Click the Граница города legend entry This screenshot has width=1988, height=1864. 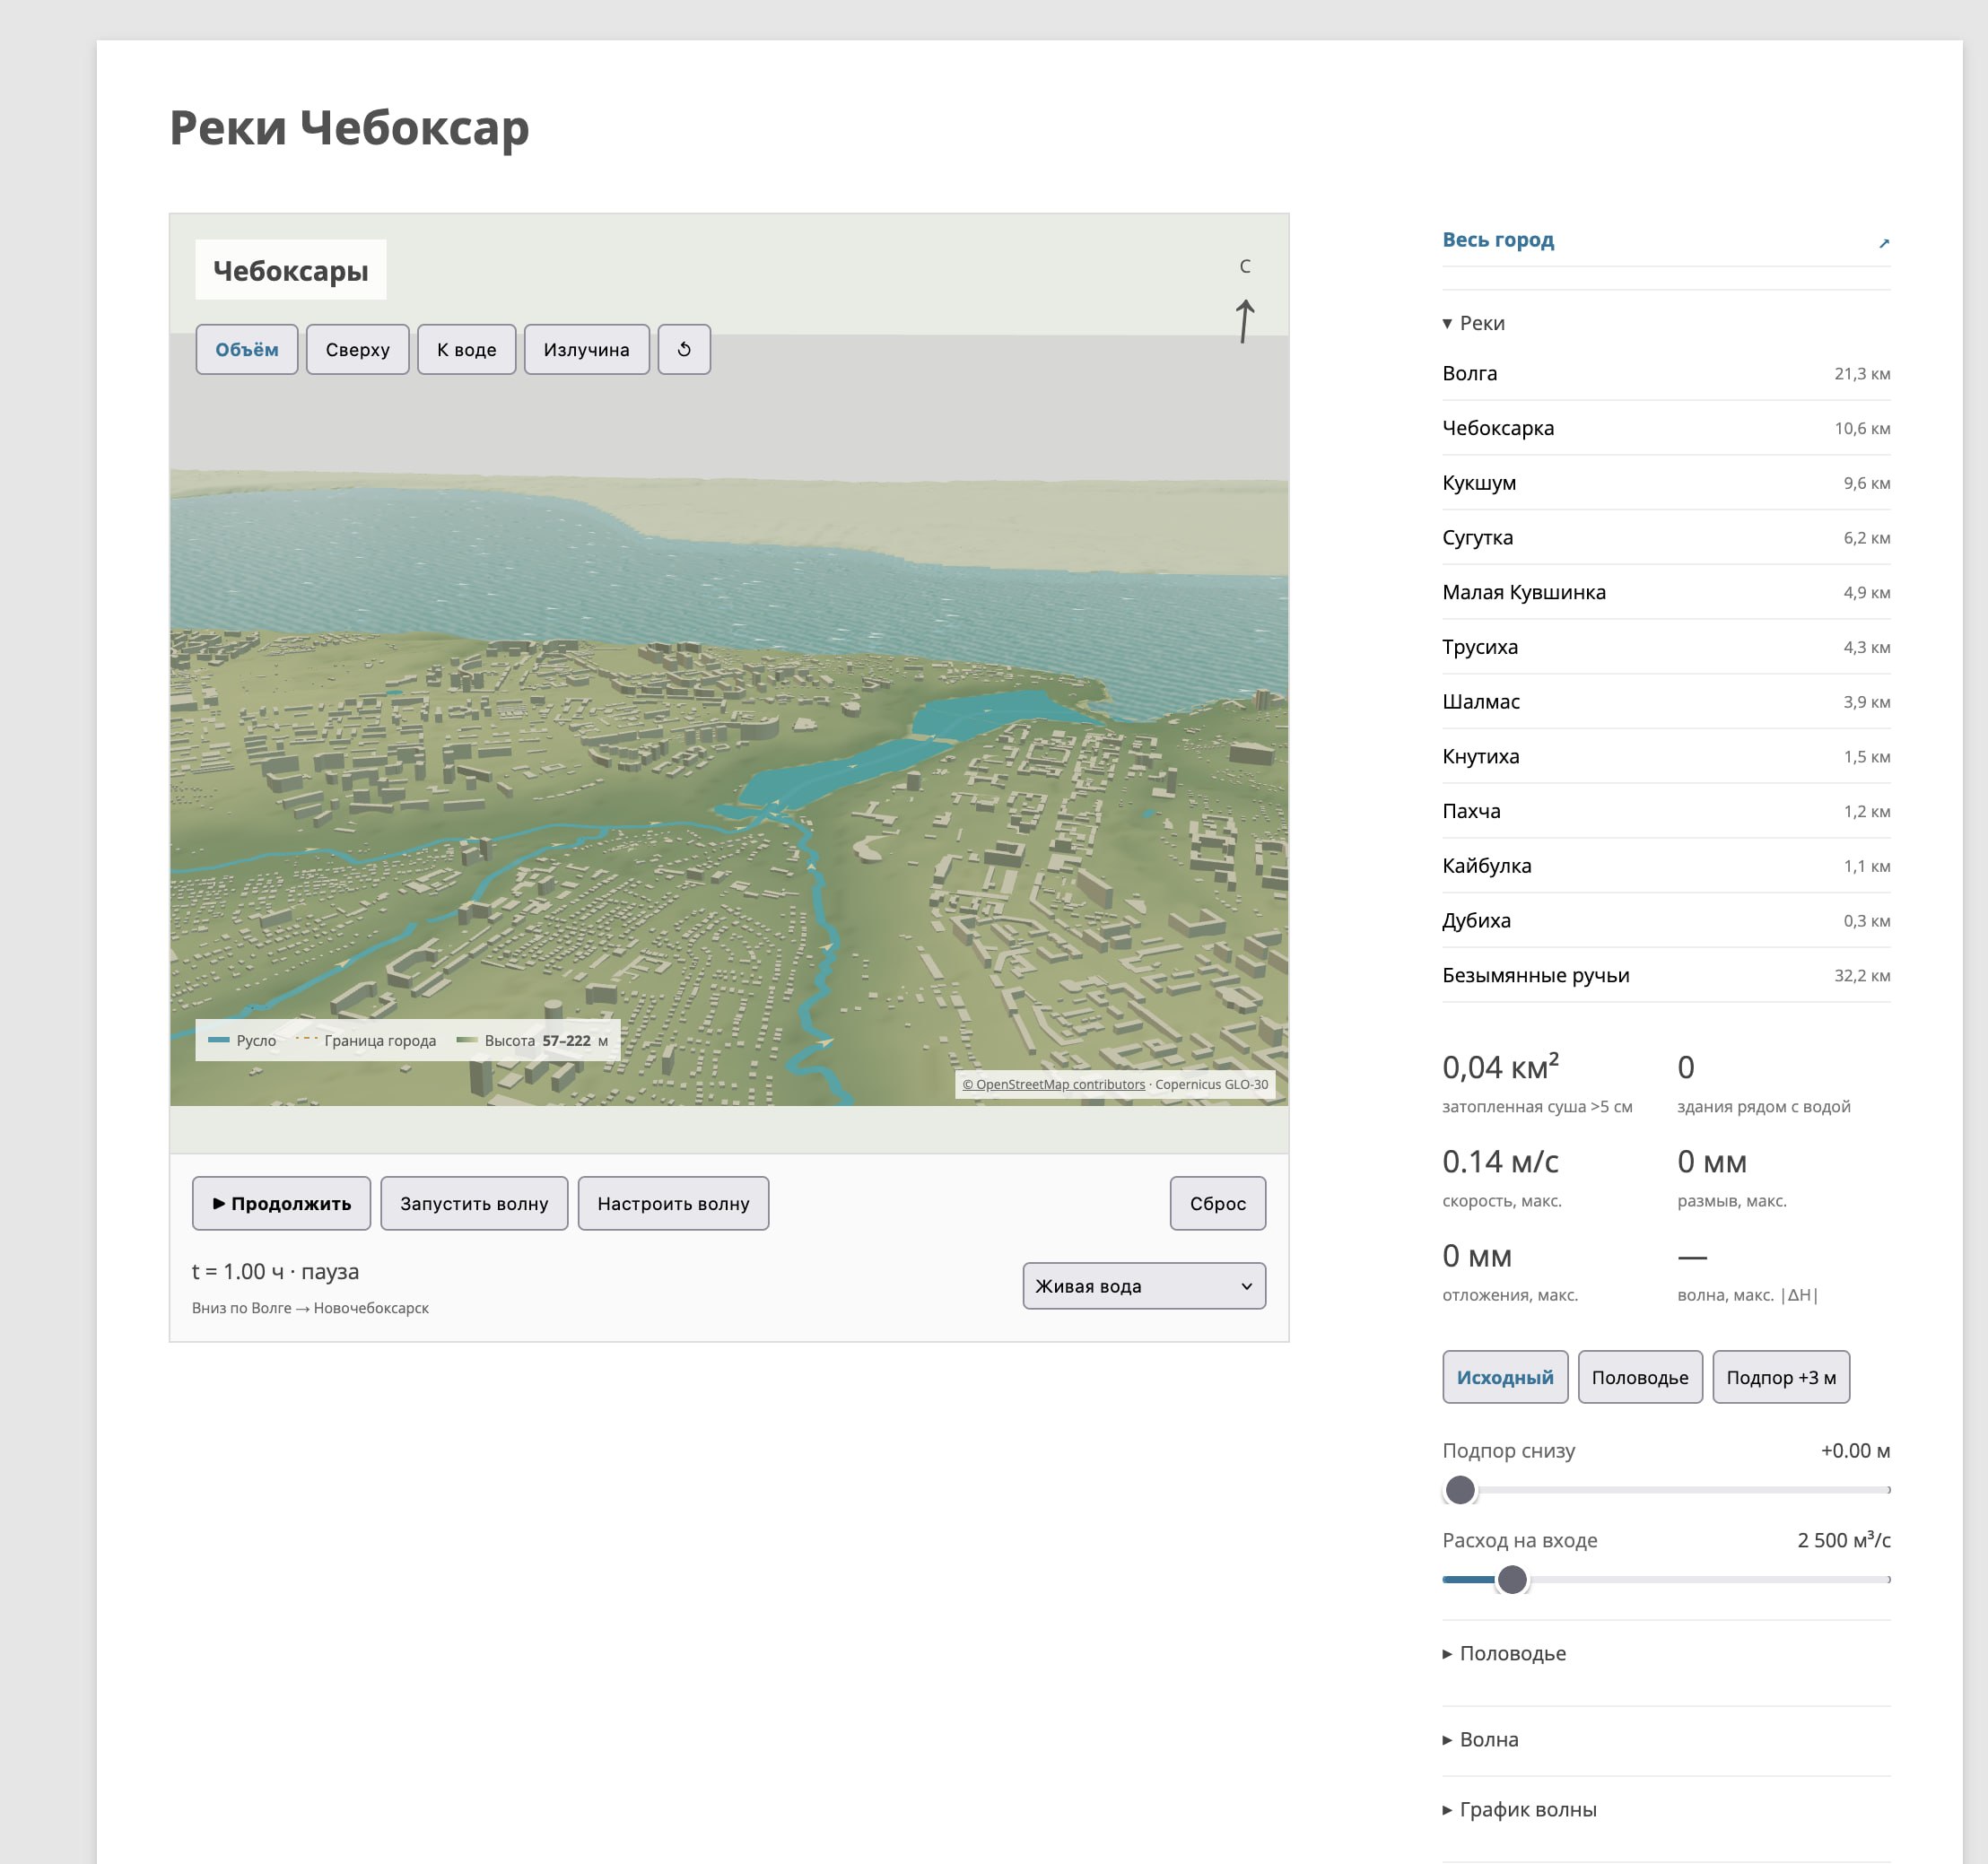pos(367,1040)
